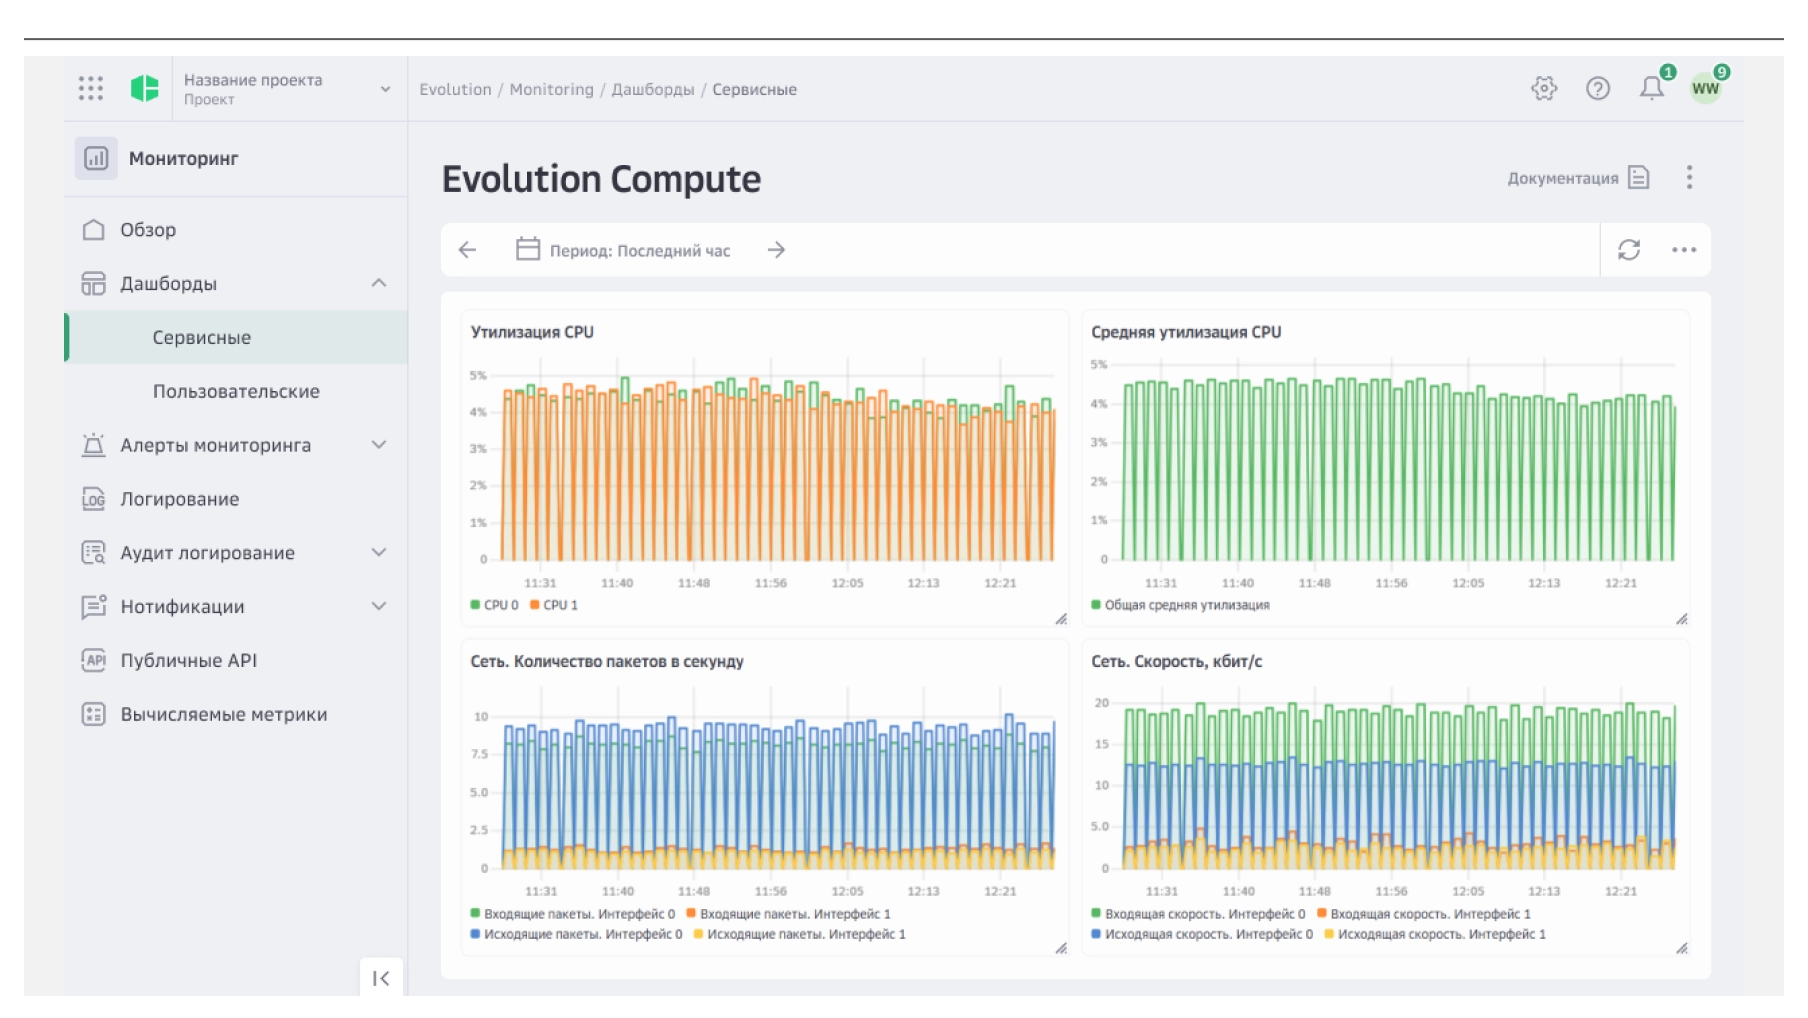Click the Monitoring breadcrumb link
This screenshot has width=1808, height=1018.
[551, 89]
